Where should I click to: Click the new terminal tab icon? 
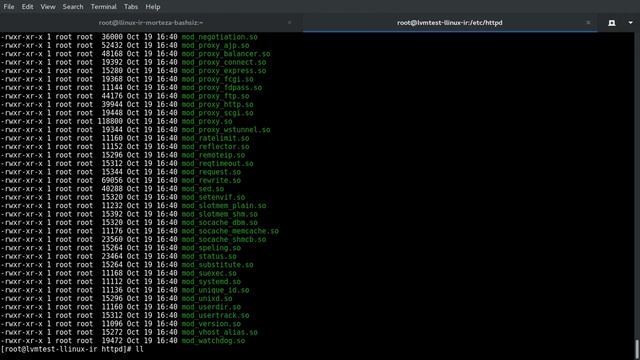click(x=611, y=23)
